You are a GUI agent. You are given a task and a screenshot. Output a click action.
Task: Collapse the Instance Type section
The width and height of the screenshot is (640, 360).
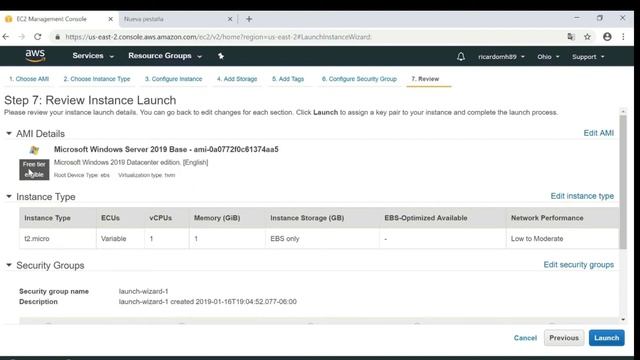point(9,197)
